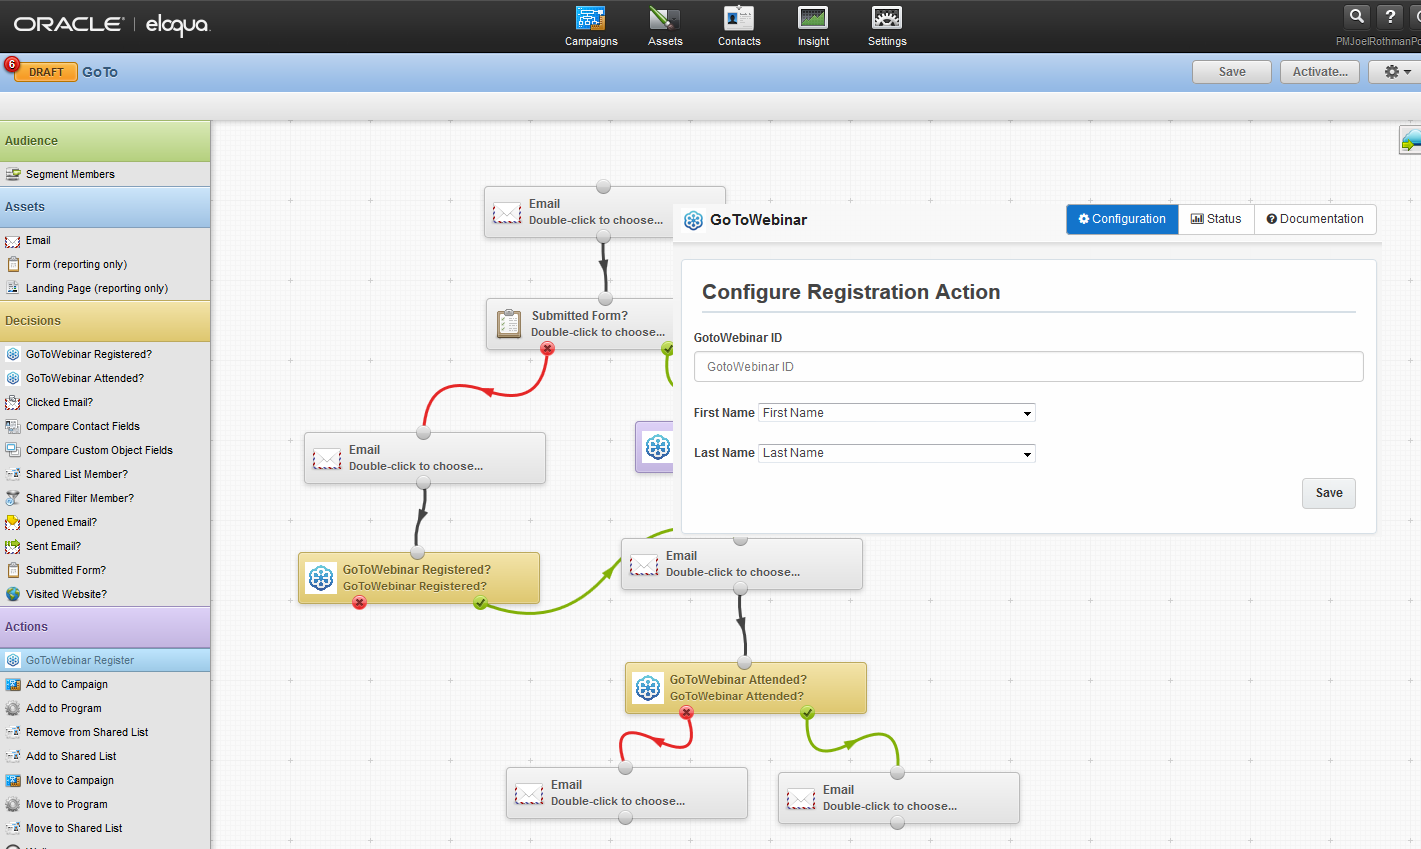
Task: Switch to the Status tab
Action: (x=1216, y=219)
